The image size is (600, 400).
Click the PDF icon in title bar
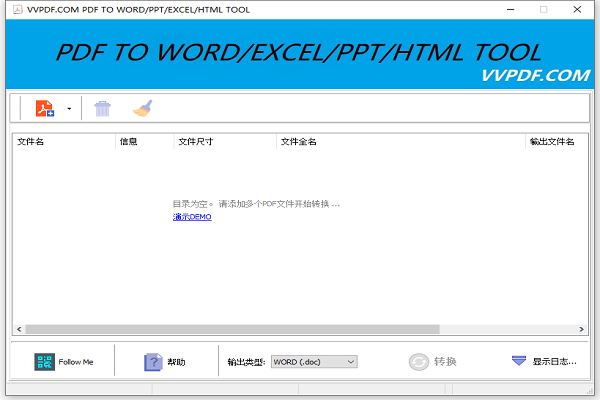pos(18,10)
